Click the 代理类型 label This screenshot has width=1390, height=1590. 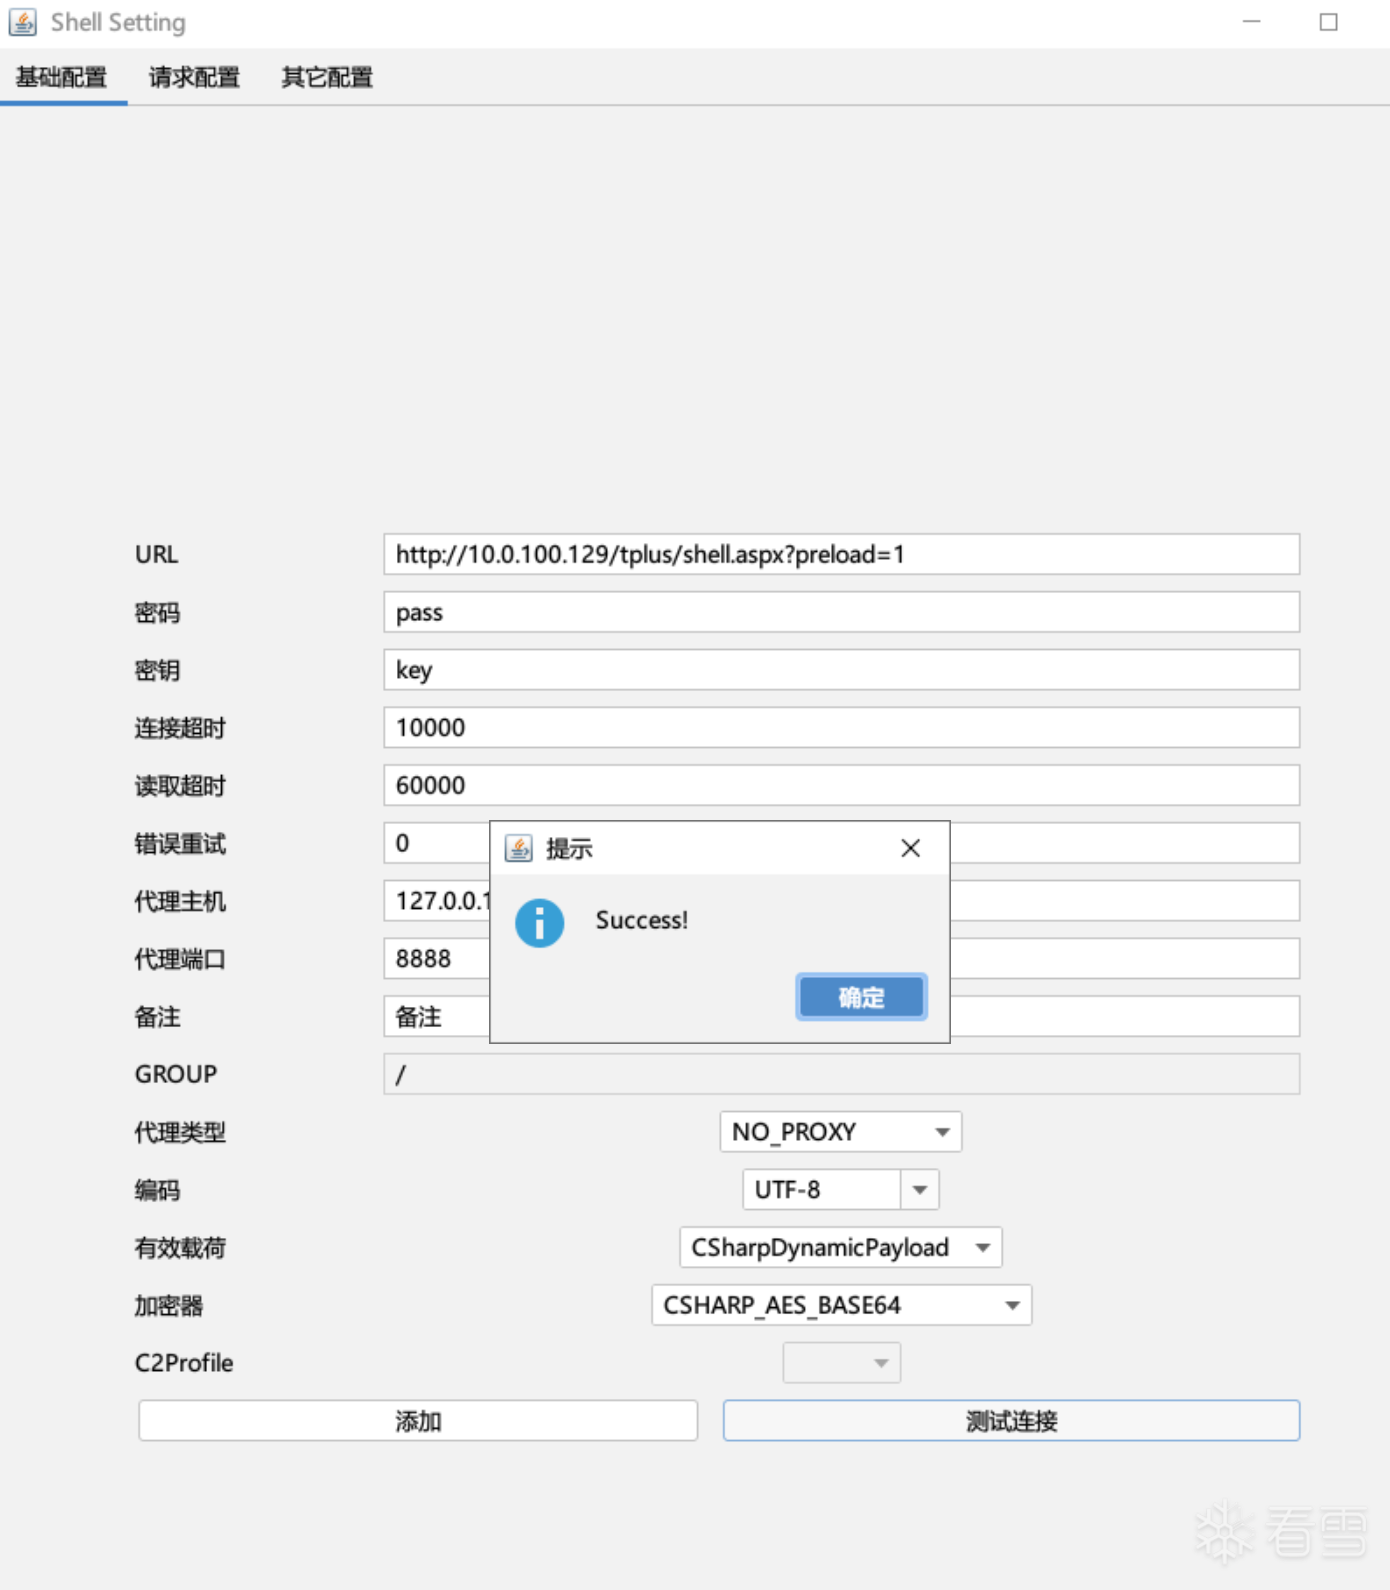(180, 1132)
